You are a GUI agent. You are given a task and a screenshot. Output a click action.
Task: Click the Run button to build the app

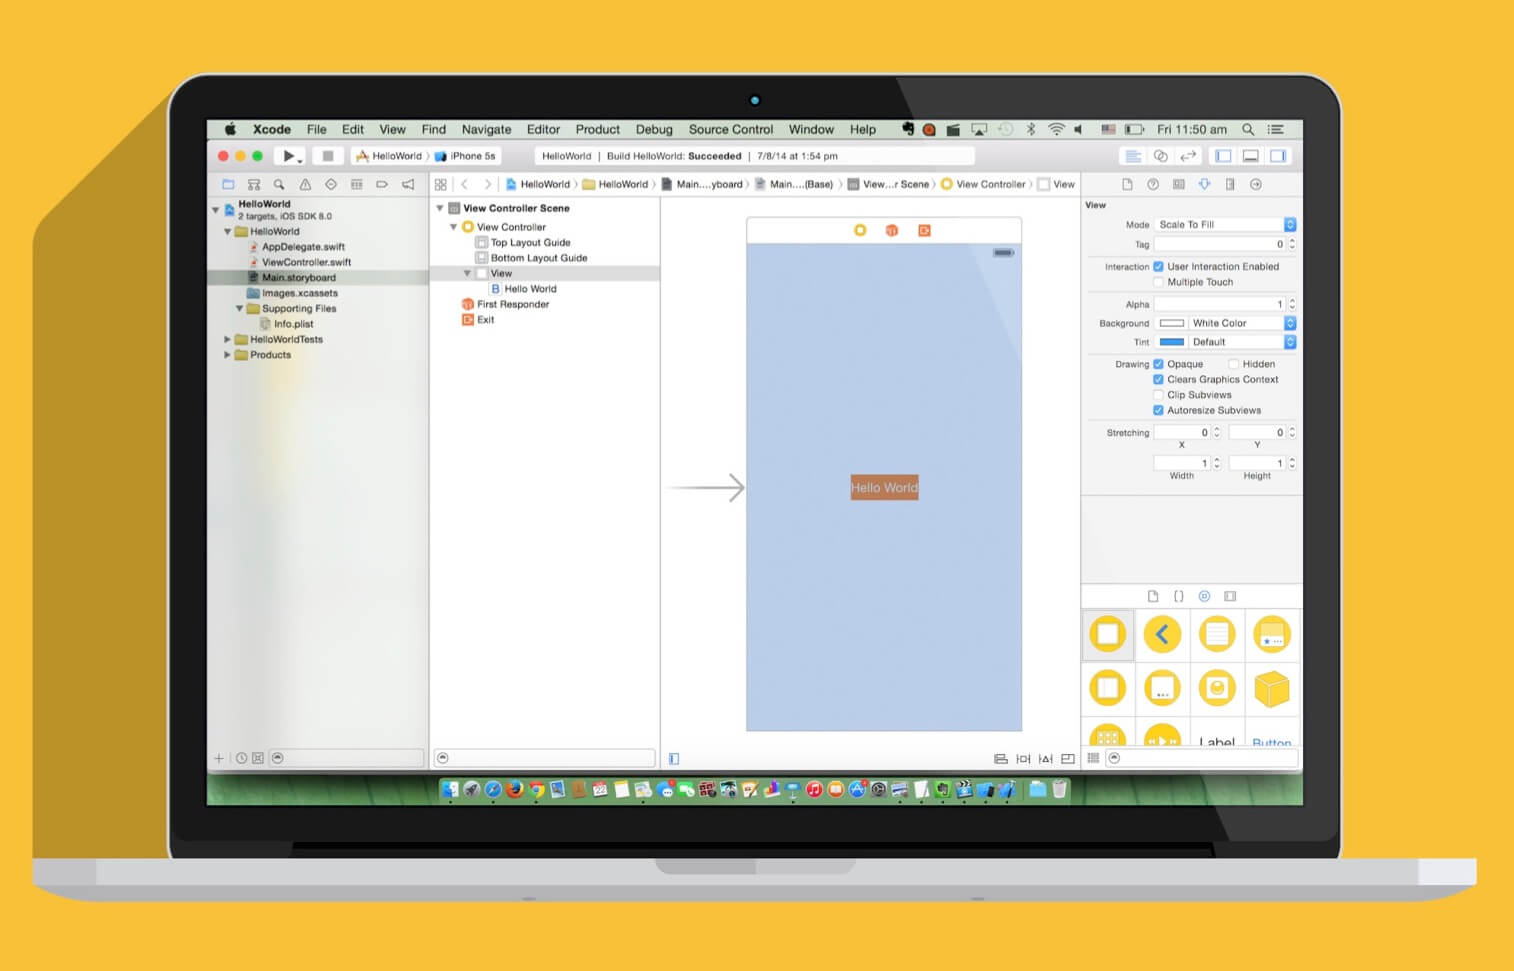tap(287, 156)
